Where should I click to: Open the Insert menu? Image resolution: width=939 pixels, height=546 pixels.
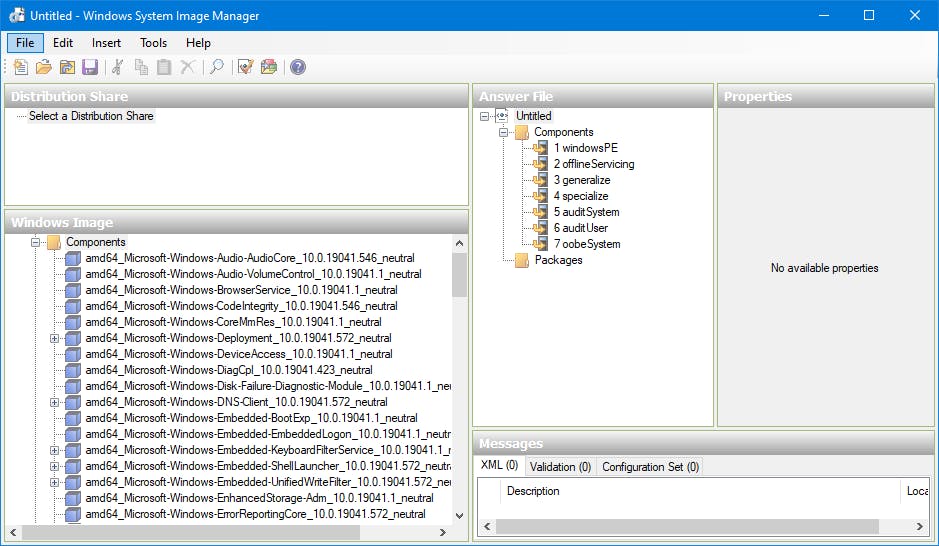tap(106, 43)
